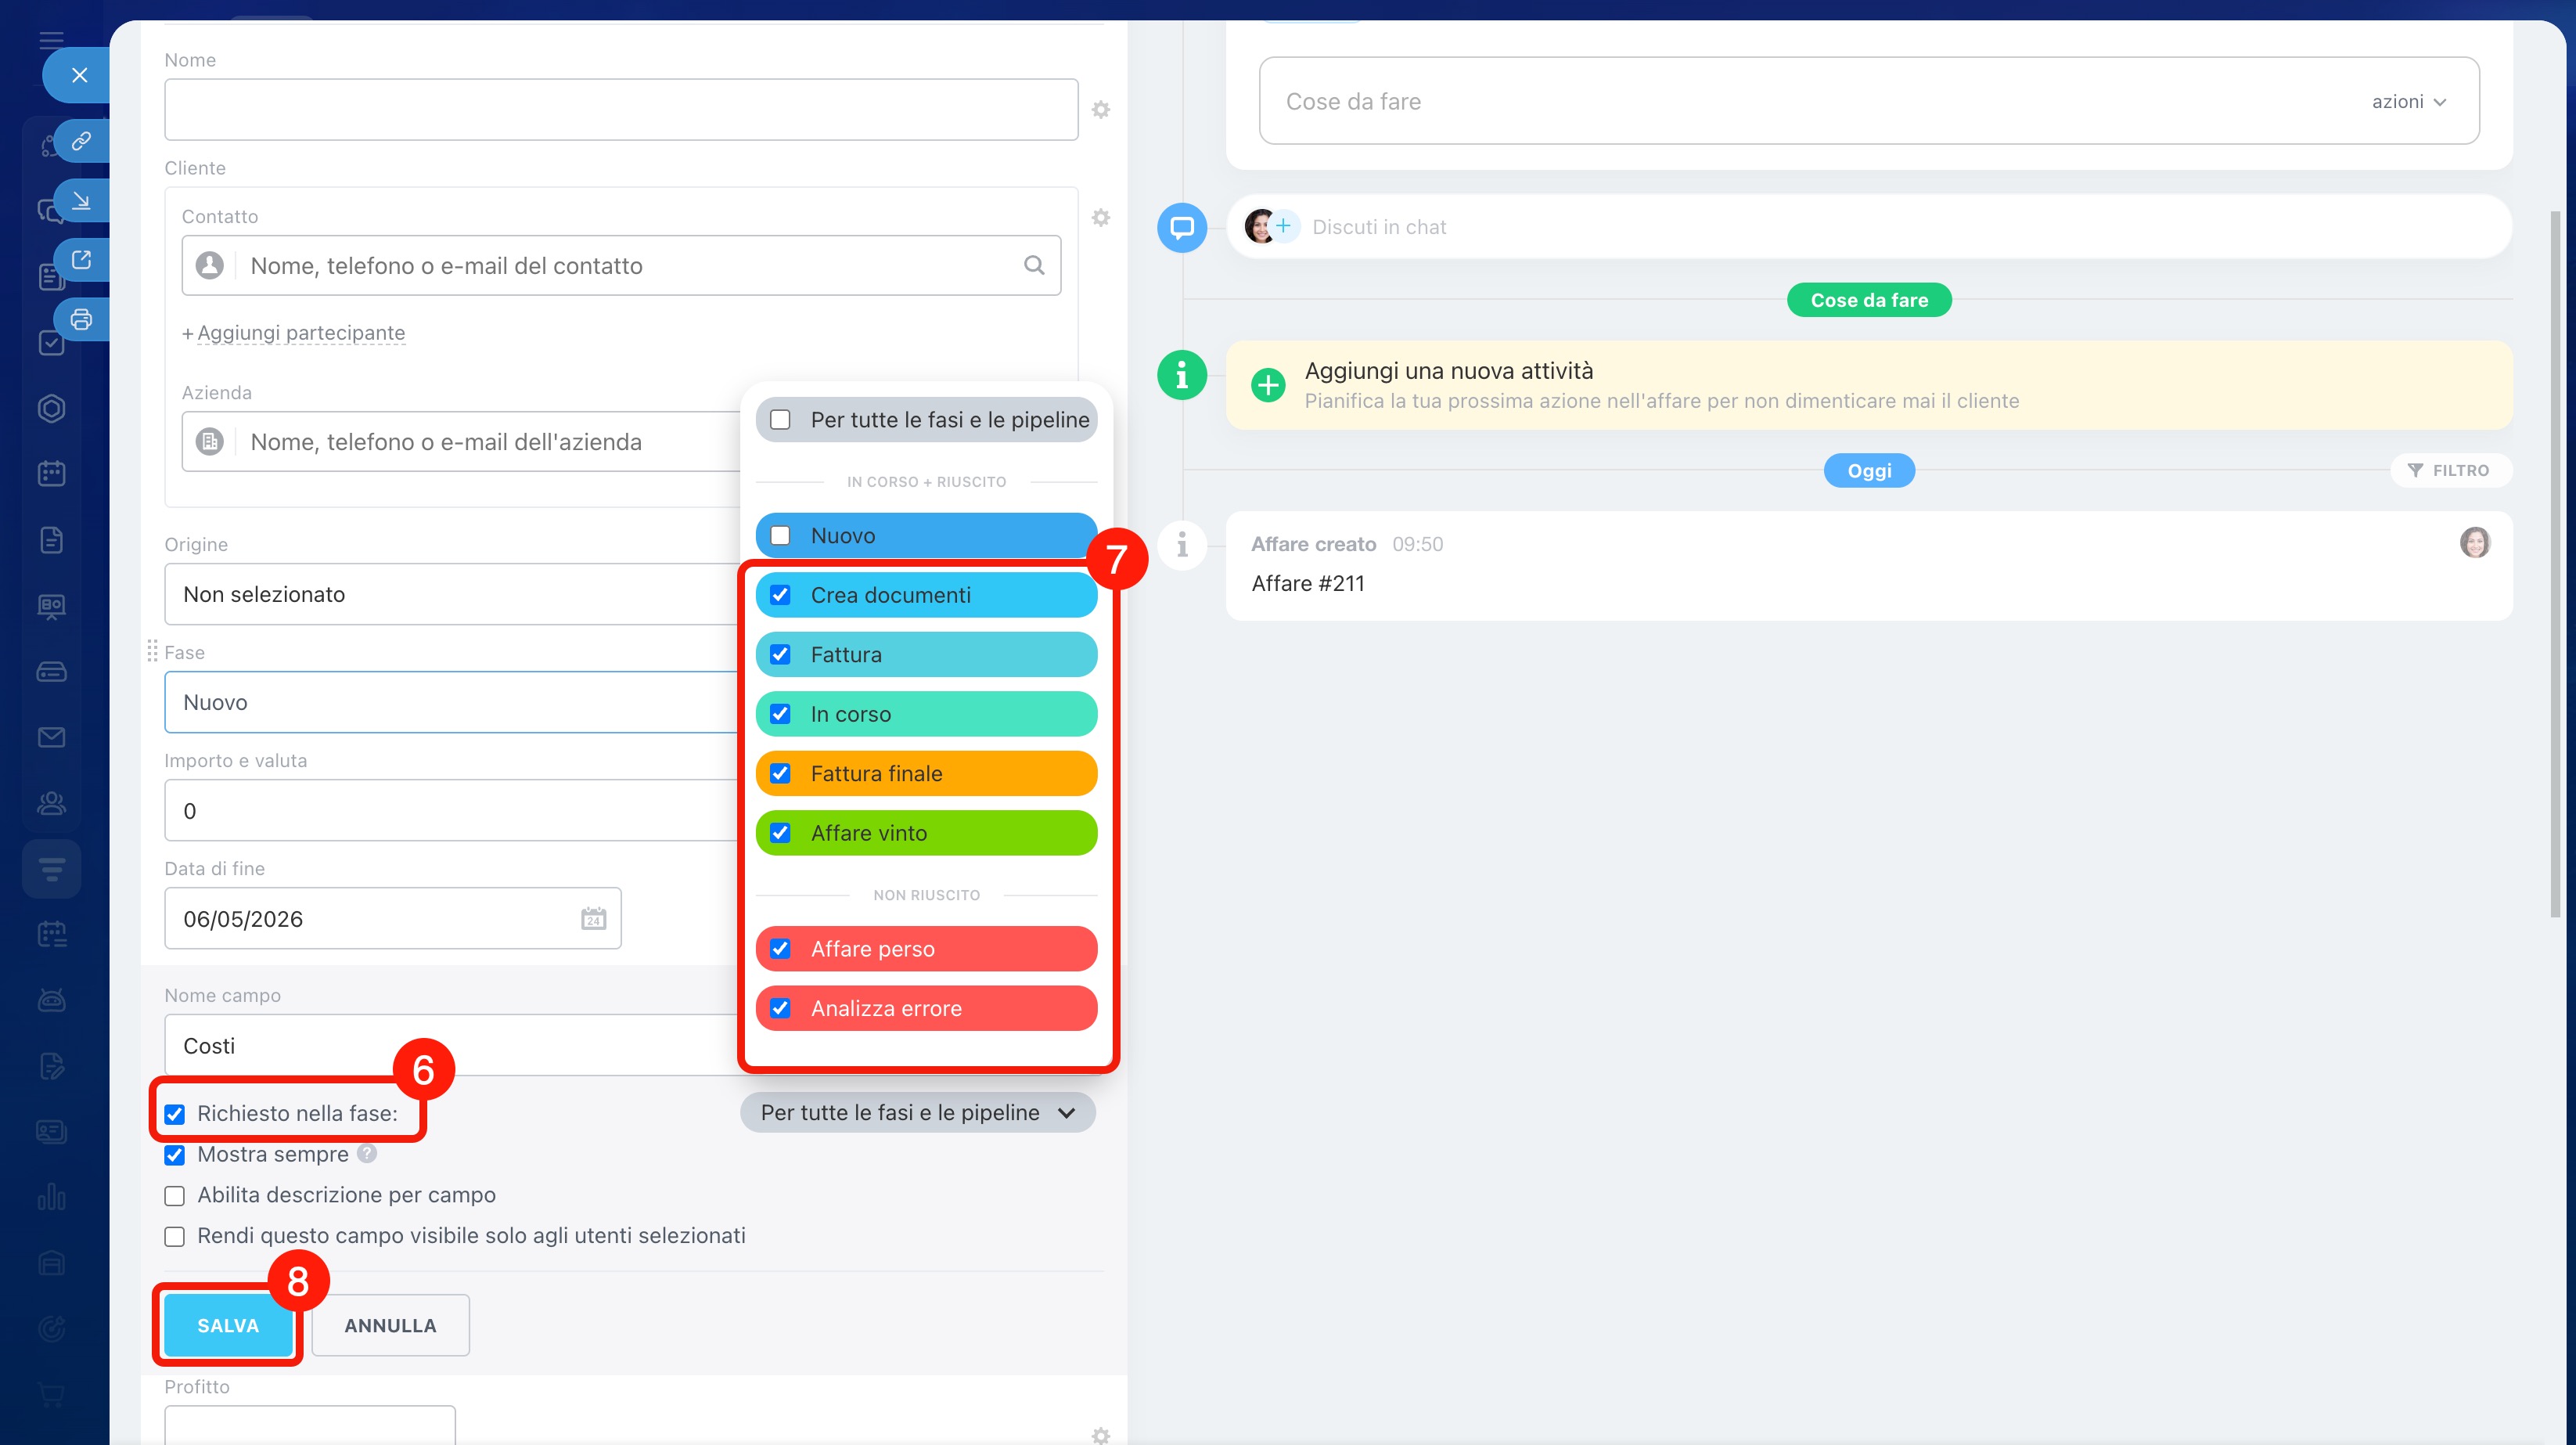2576x1445 pixels.
Task: Click the green plus new activity icon
Action: coord(1268,385)
